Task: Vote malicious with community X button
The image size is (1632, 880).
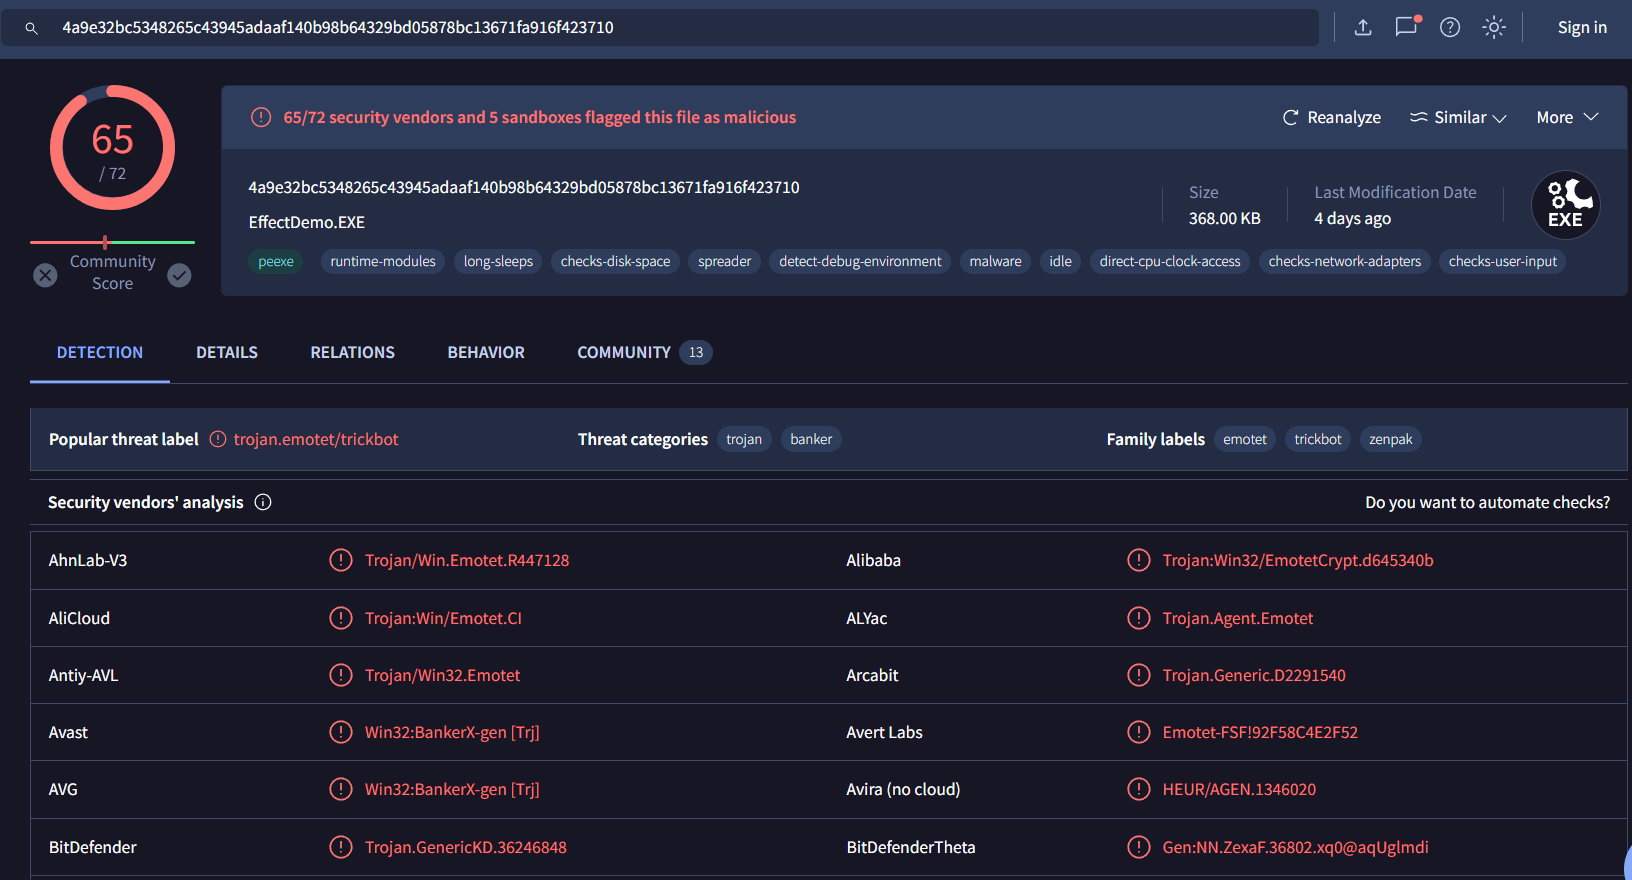Action: [46, 275]
